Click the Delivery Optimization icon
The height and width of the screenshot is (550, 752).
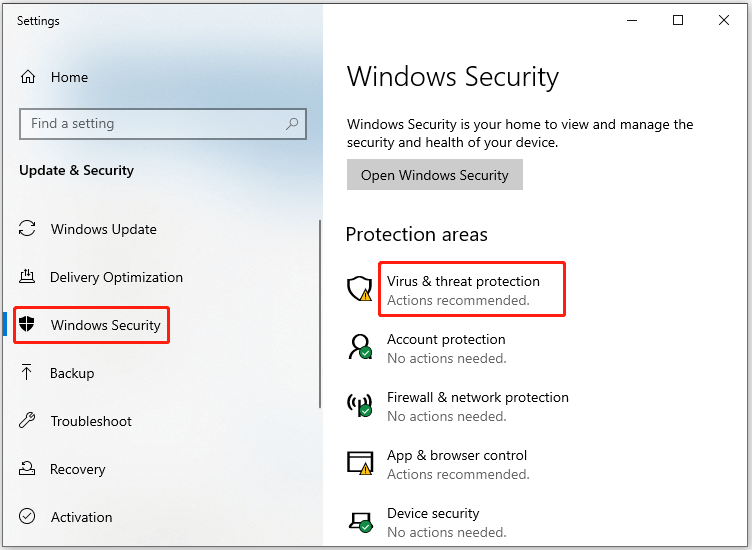(28, 277)
